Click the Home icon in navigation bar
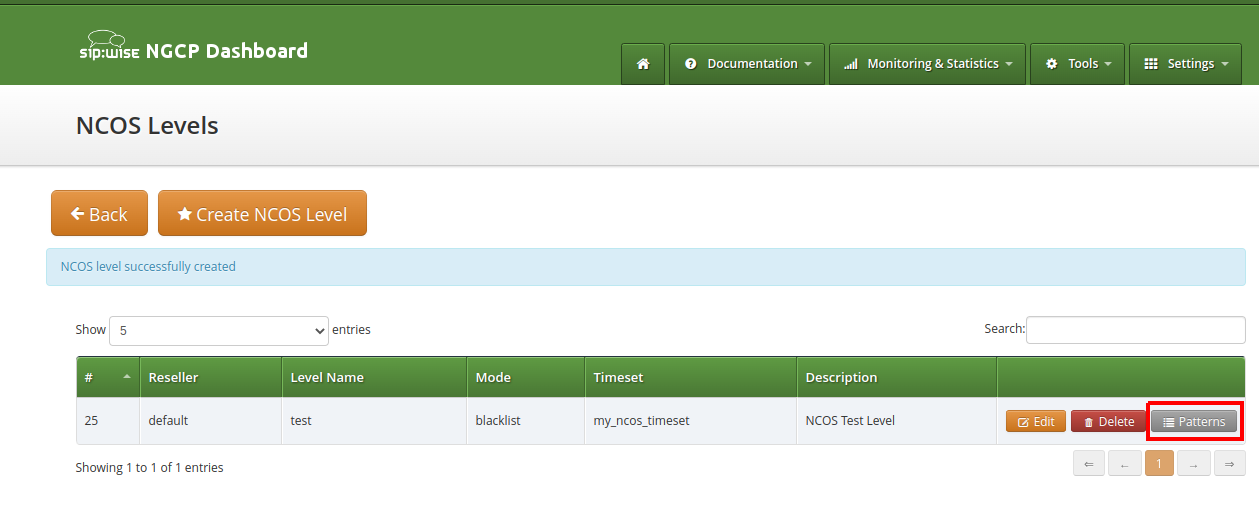The width and height of the screenshot is (1259, 505). pos(643,64)
